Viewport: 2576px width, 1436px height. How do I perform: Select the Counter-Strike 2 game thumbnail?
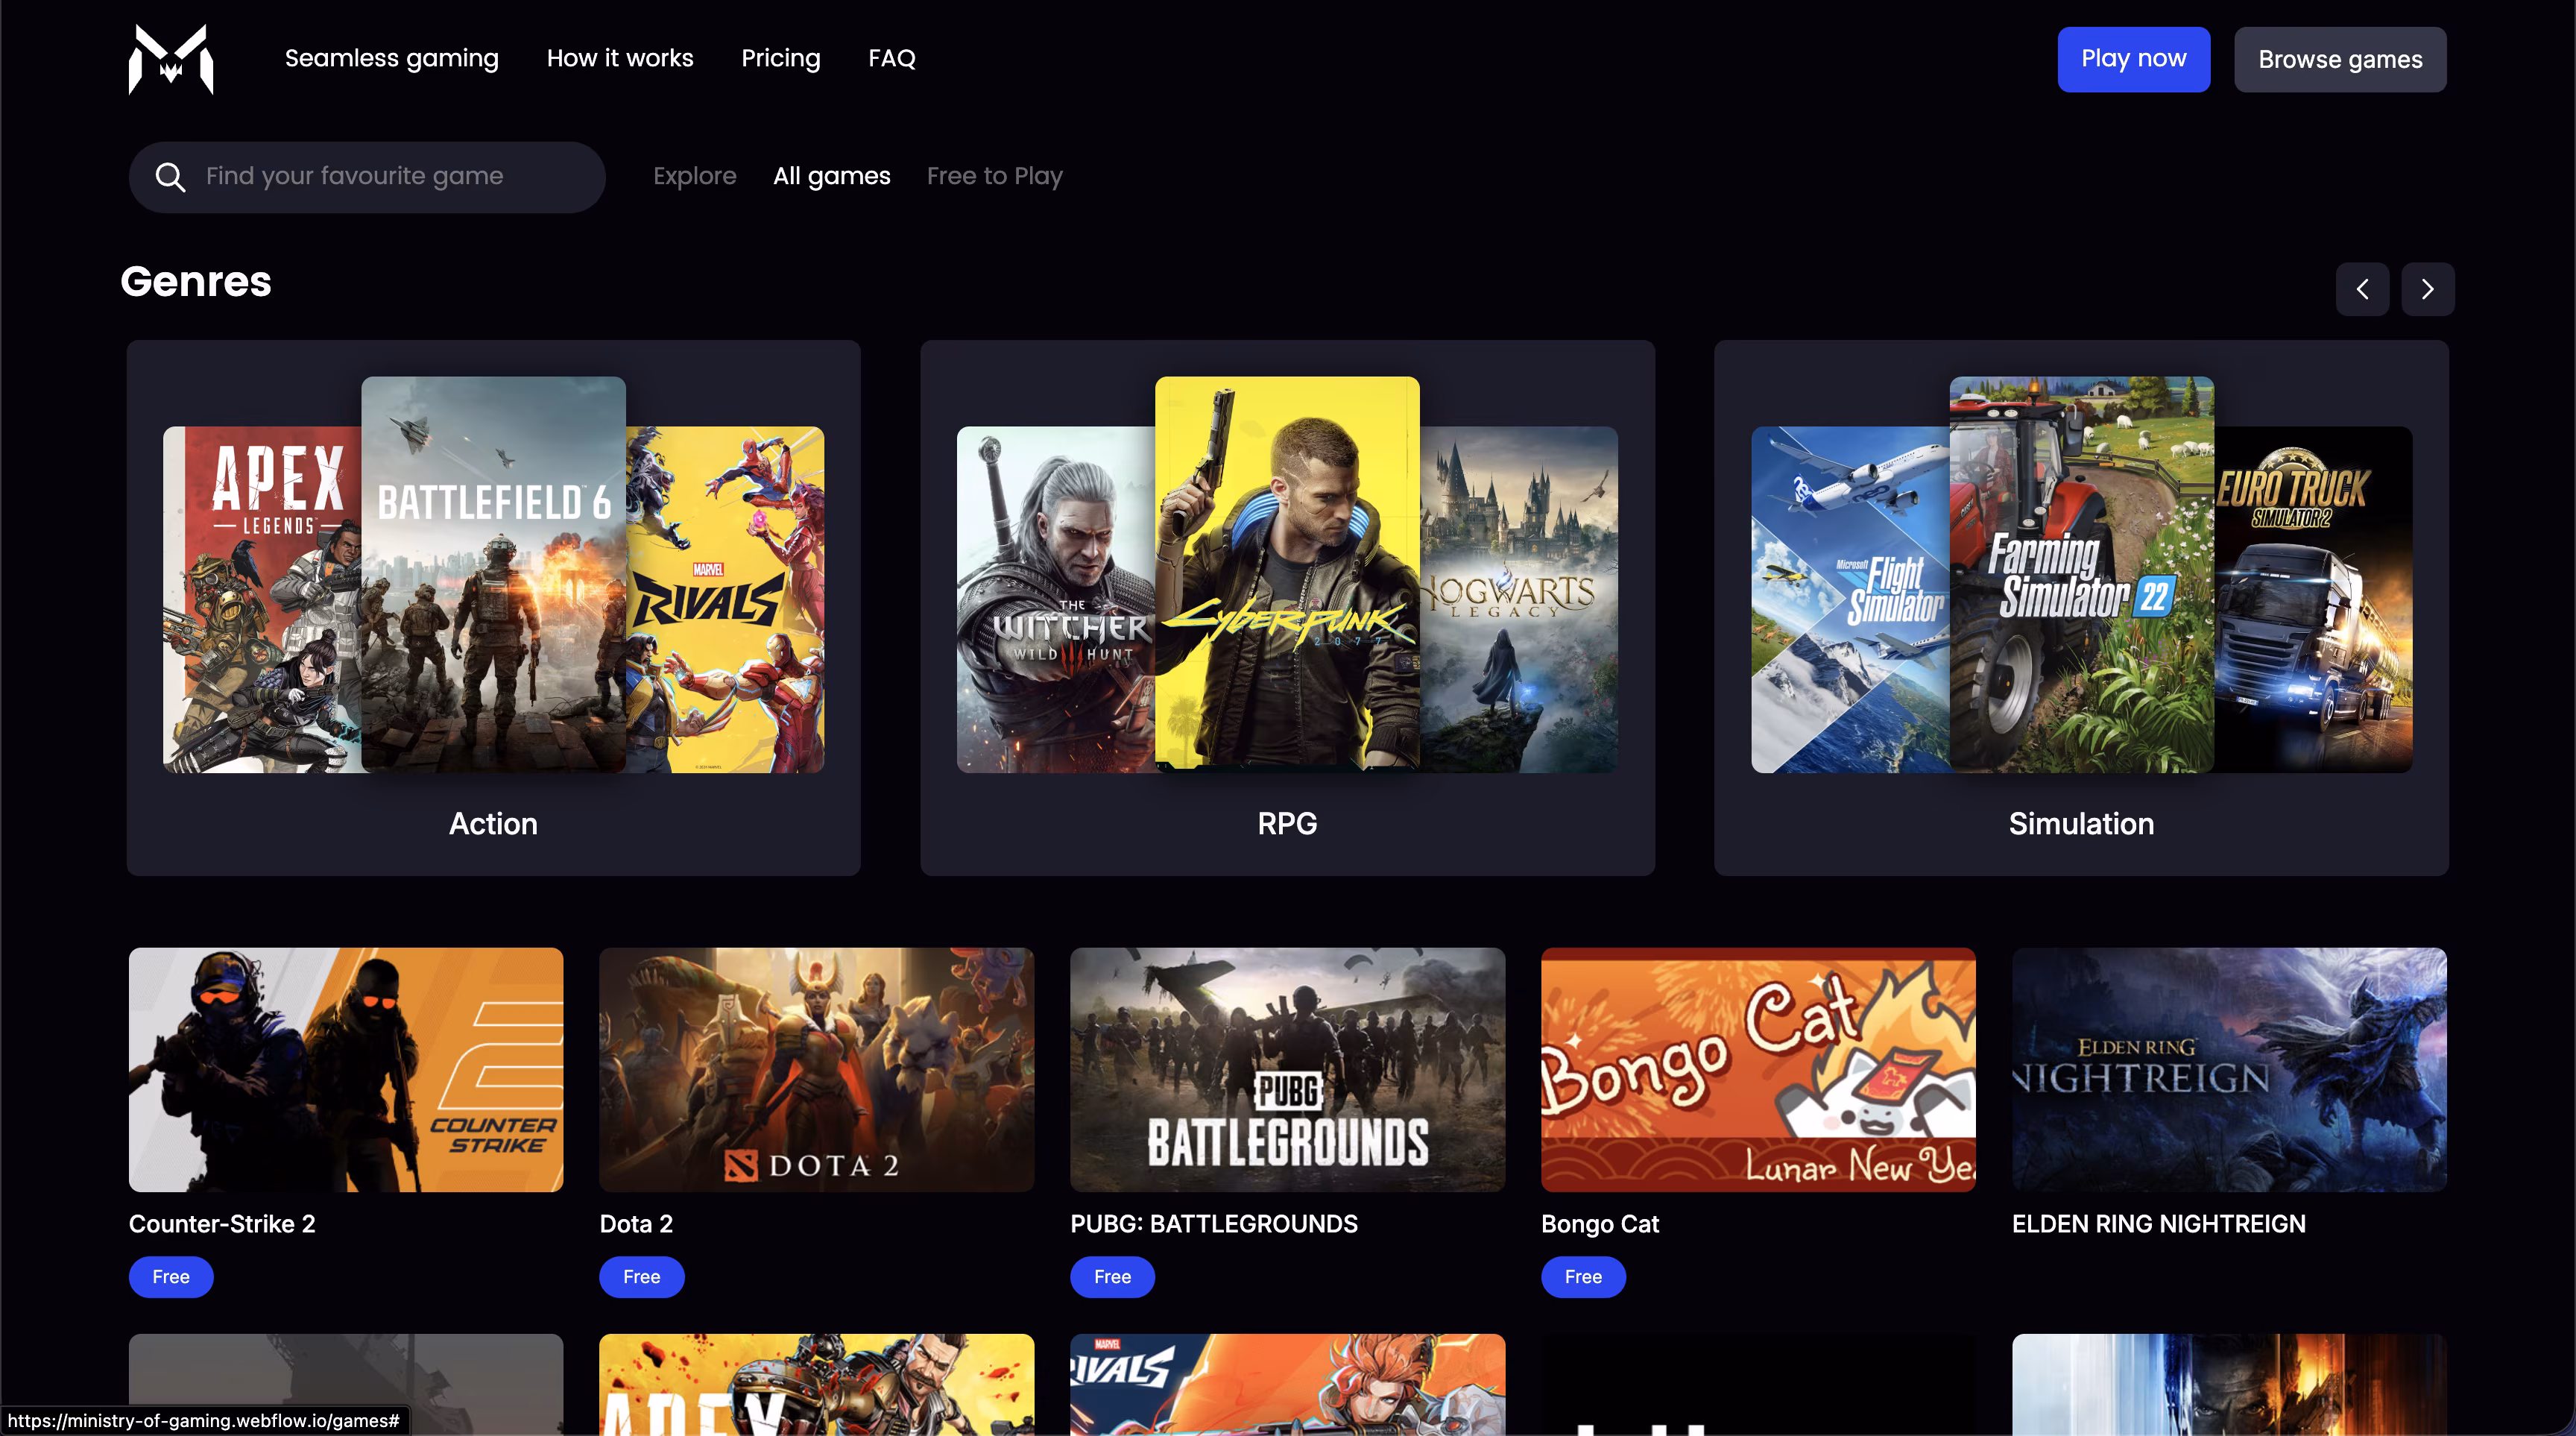pyautogui.click(x=346, y=1069)
